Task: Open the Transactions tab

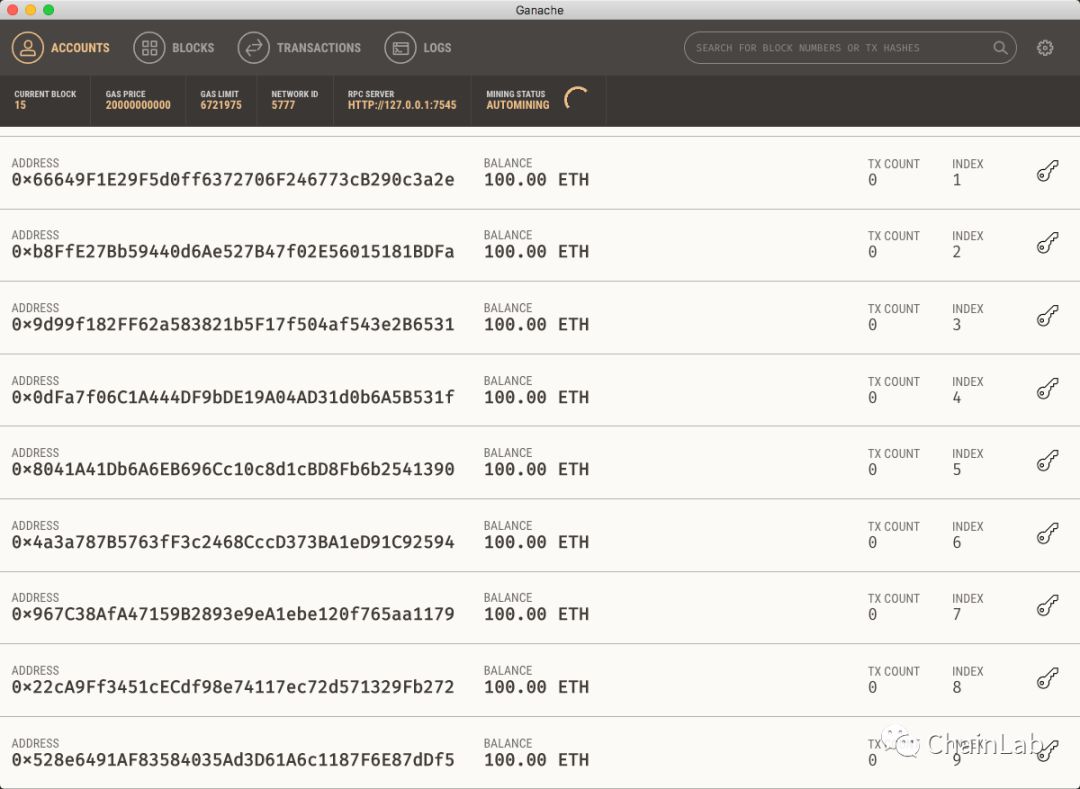Action: (x=300, y=48)
